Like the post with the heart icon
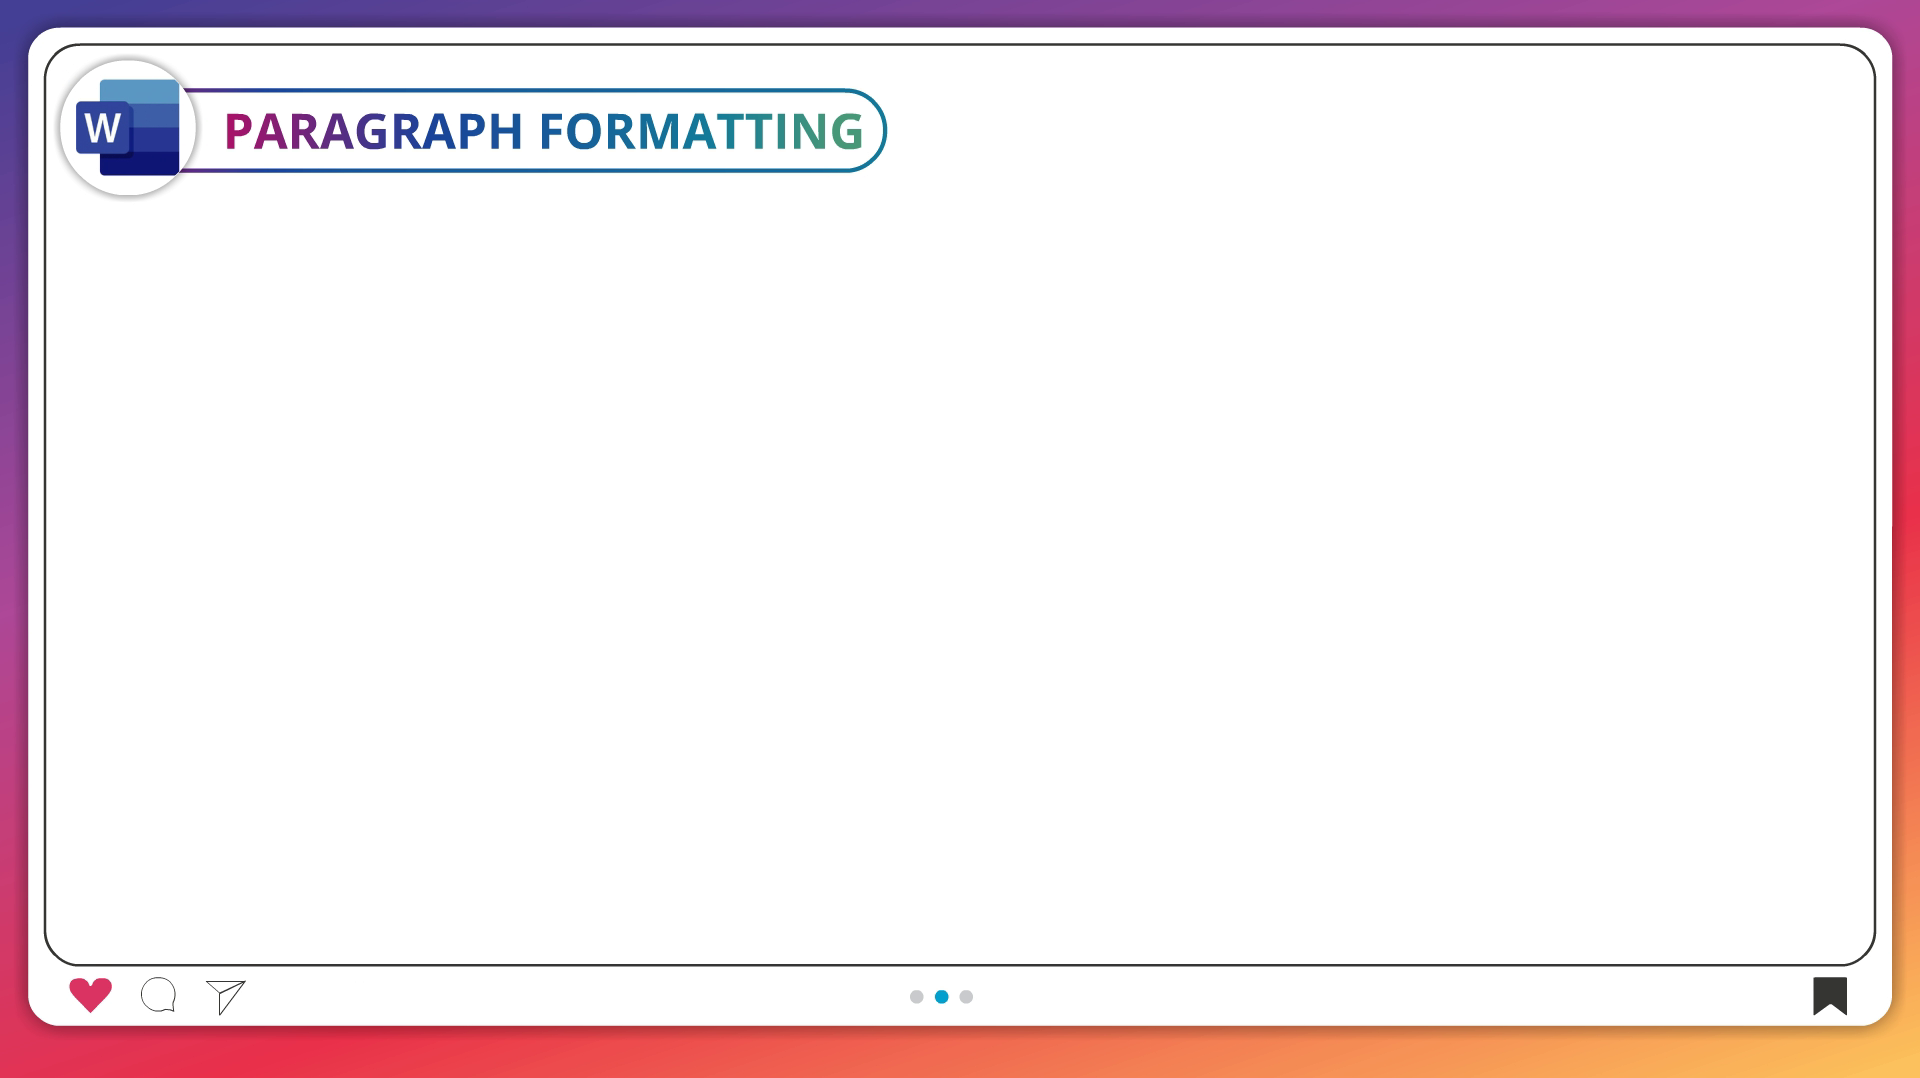Viewport: 1920px width, 1078px height. 90,995
